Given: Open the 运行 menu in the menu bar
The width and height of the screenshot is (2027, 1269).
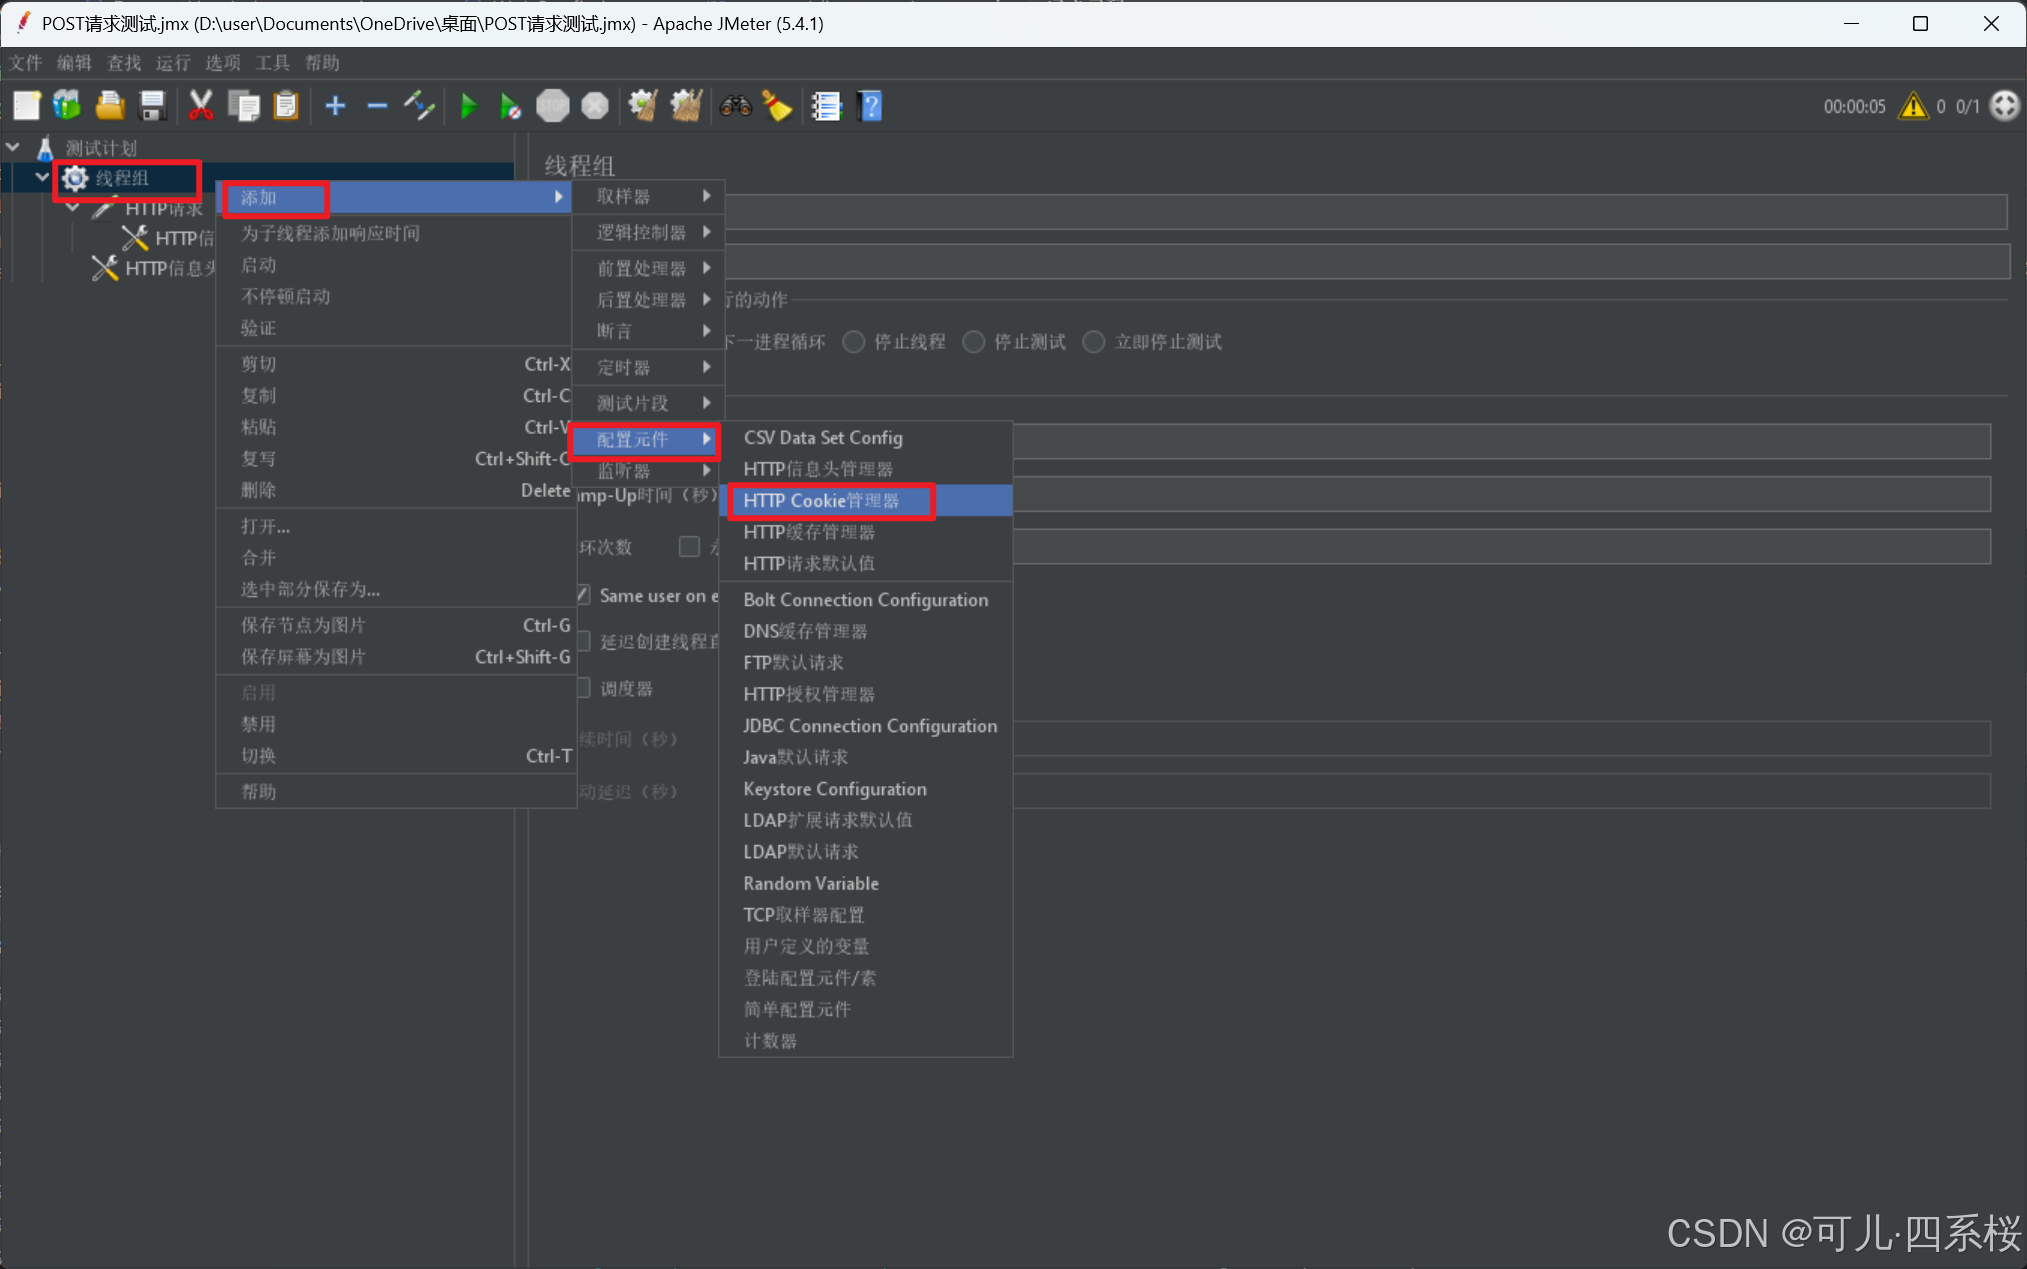Looking at the screenshot, I should tap(172, 63).
